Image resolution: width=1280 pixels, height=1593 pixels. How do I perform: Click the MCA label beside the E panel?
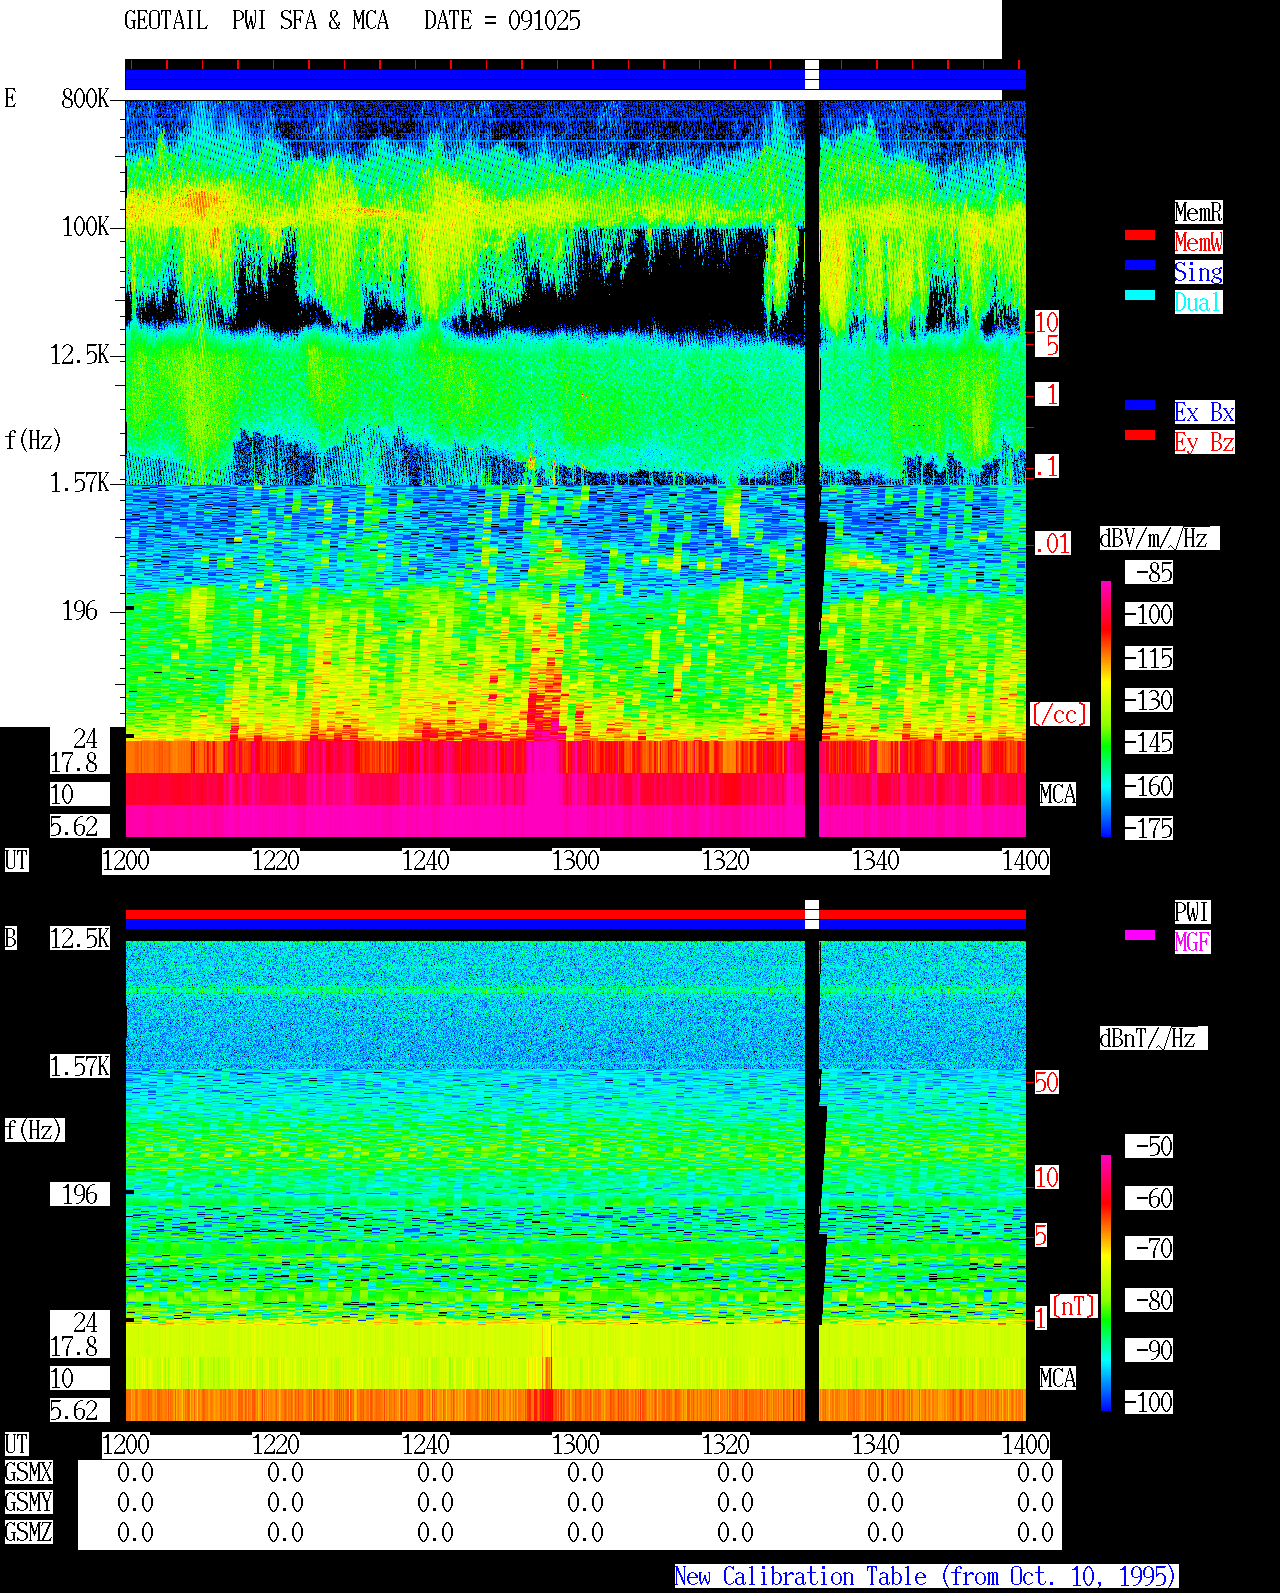coord(1058,794)
